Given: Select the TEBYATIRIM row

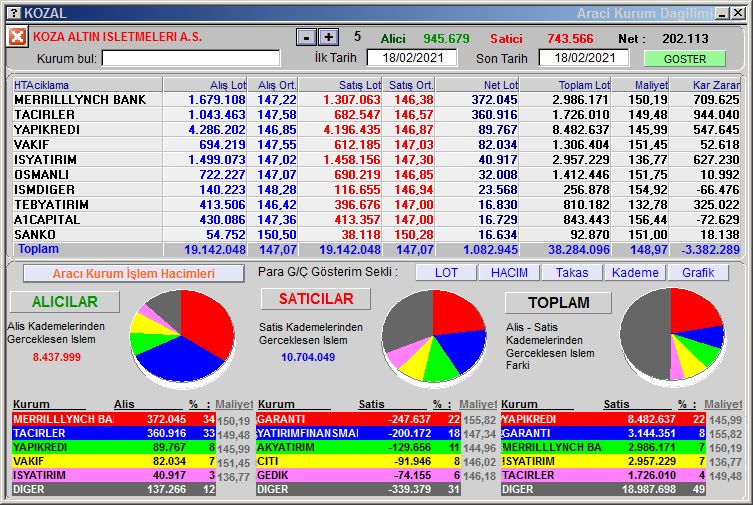Looking at the screenshot, I should coord(376,204).
